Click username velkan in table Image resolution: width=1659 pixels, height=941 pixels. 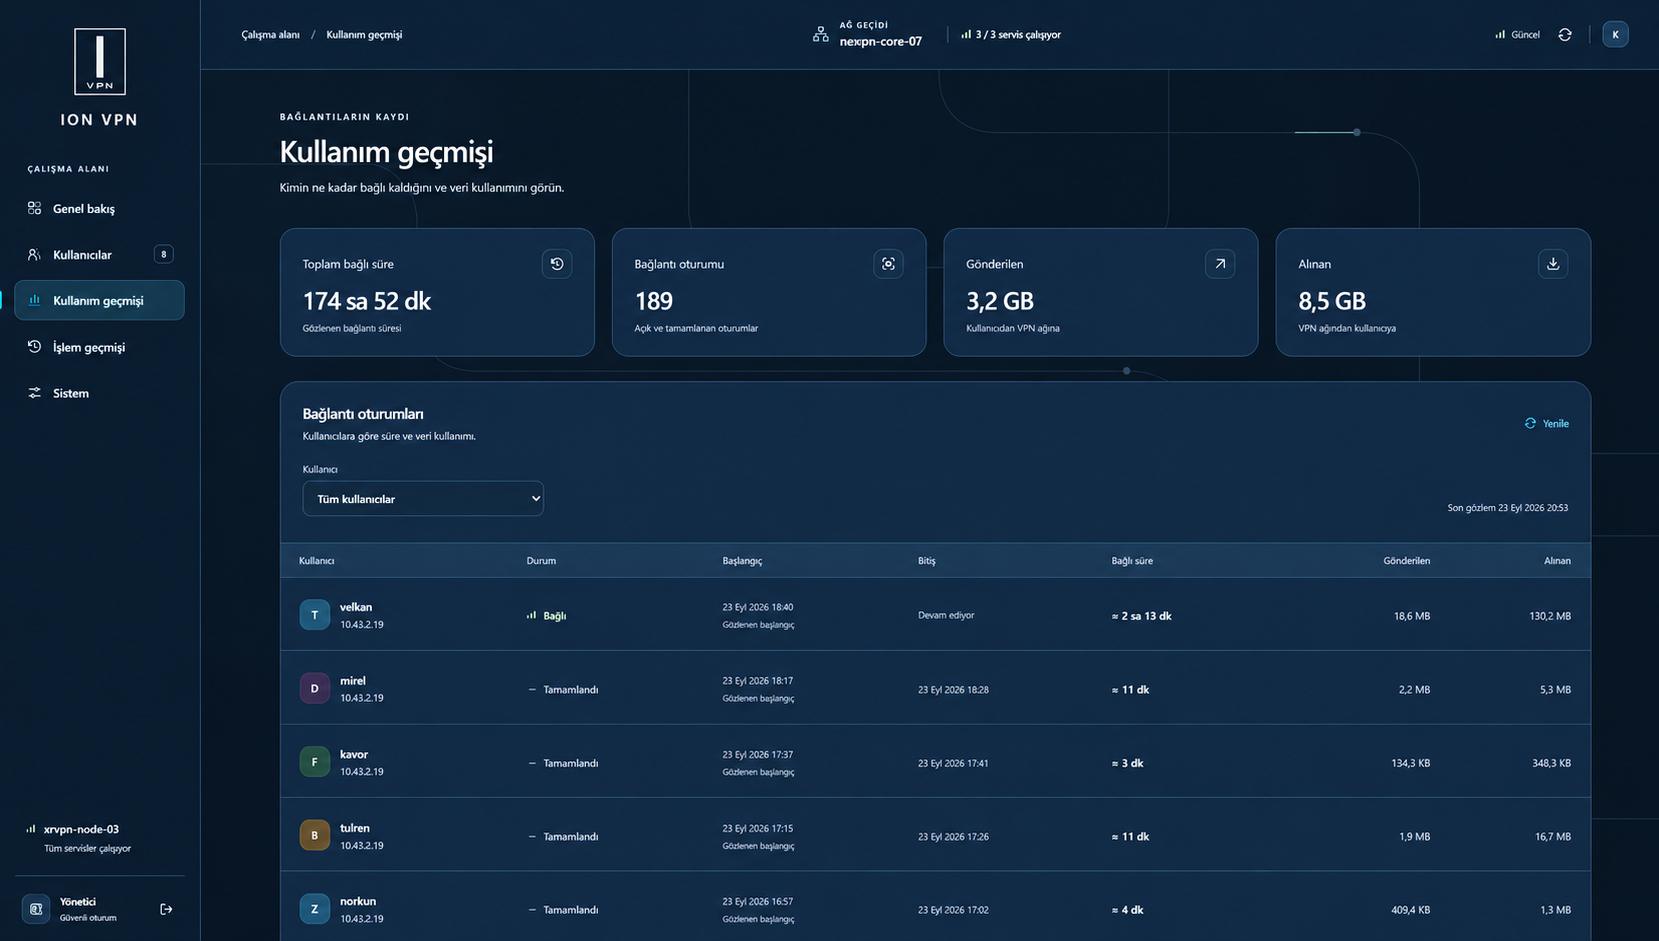356,607
